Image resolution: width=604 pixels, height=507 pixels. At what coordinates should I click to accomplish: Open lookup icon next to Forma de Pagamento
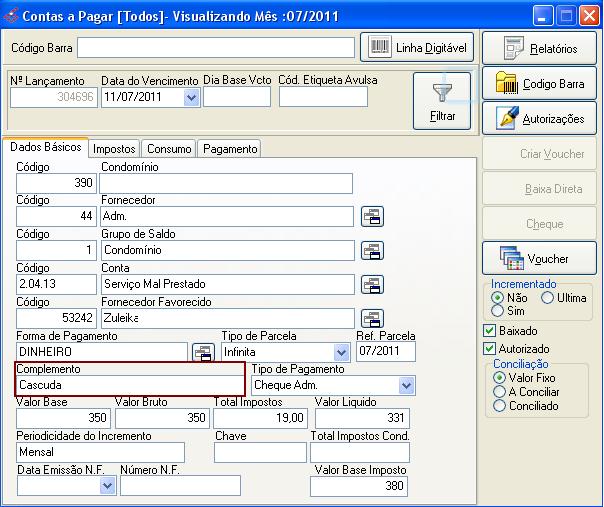[x=203, y=352]
